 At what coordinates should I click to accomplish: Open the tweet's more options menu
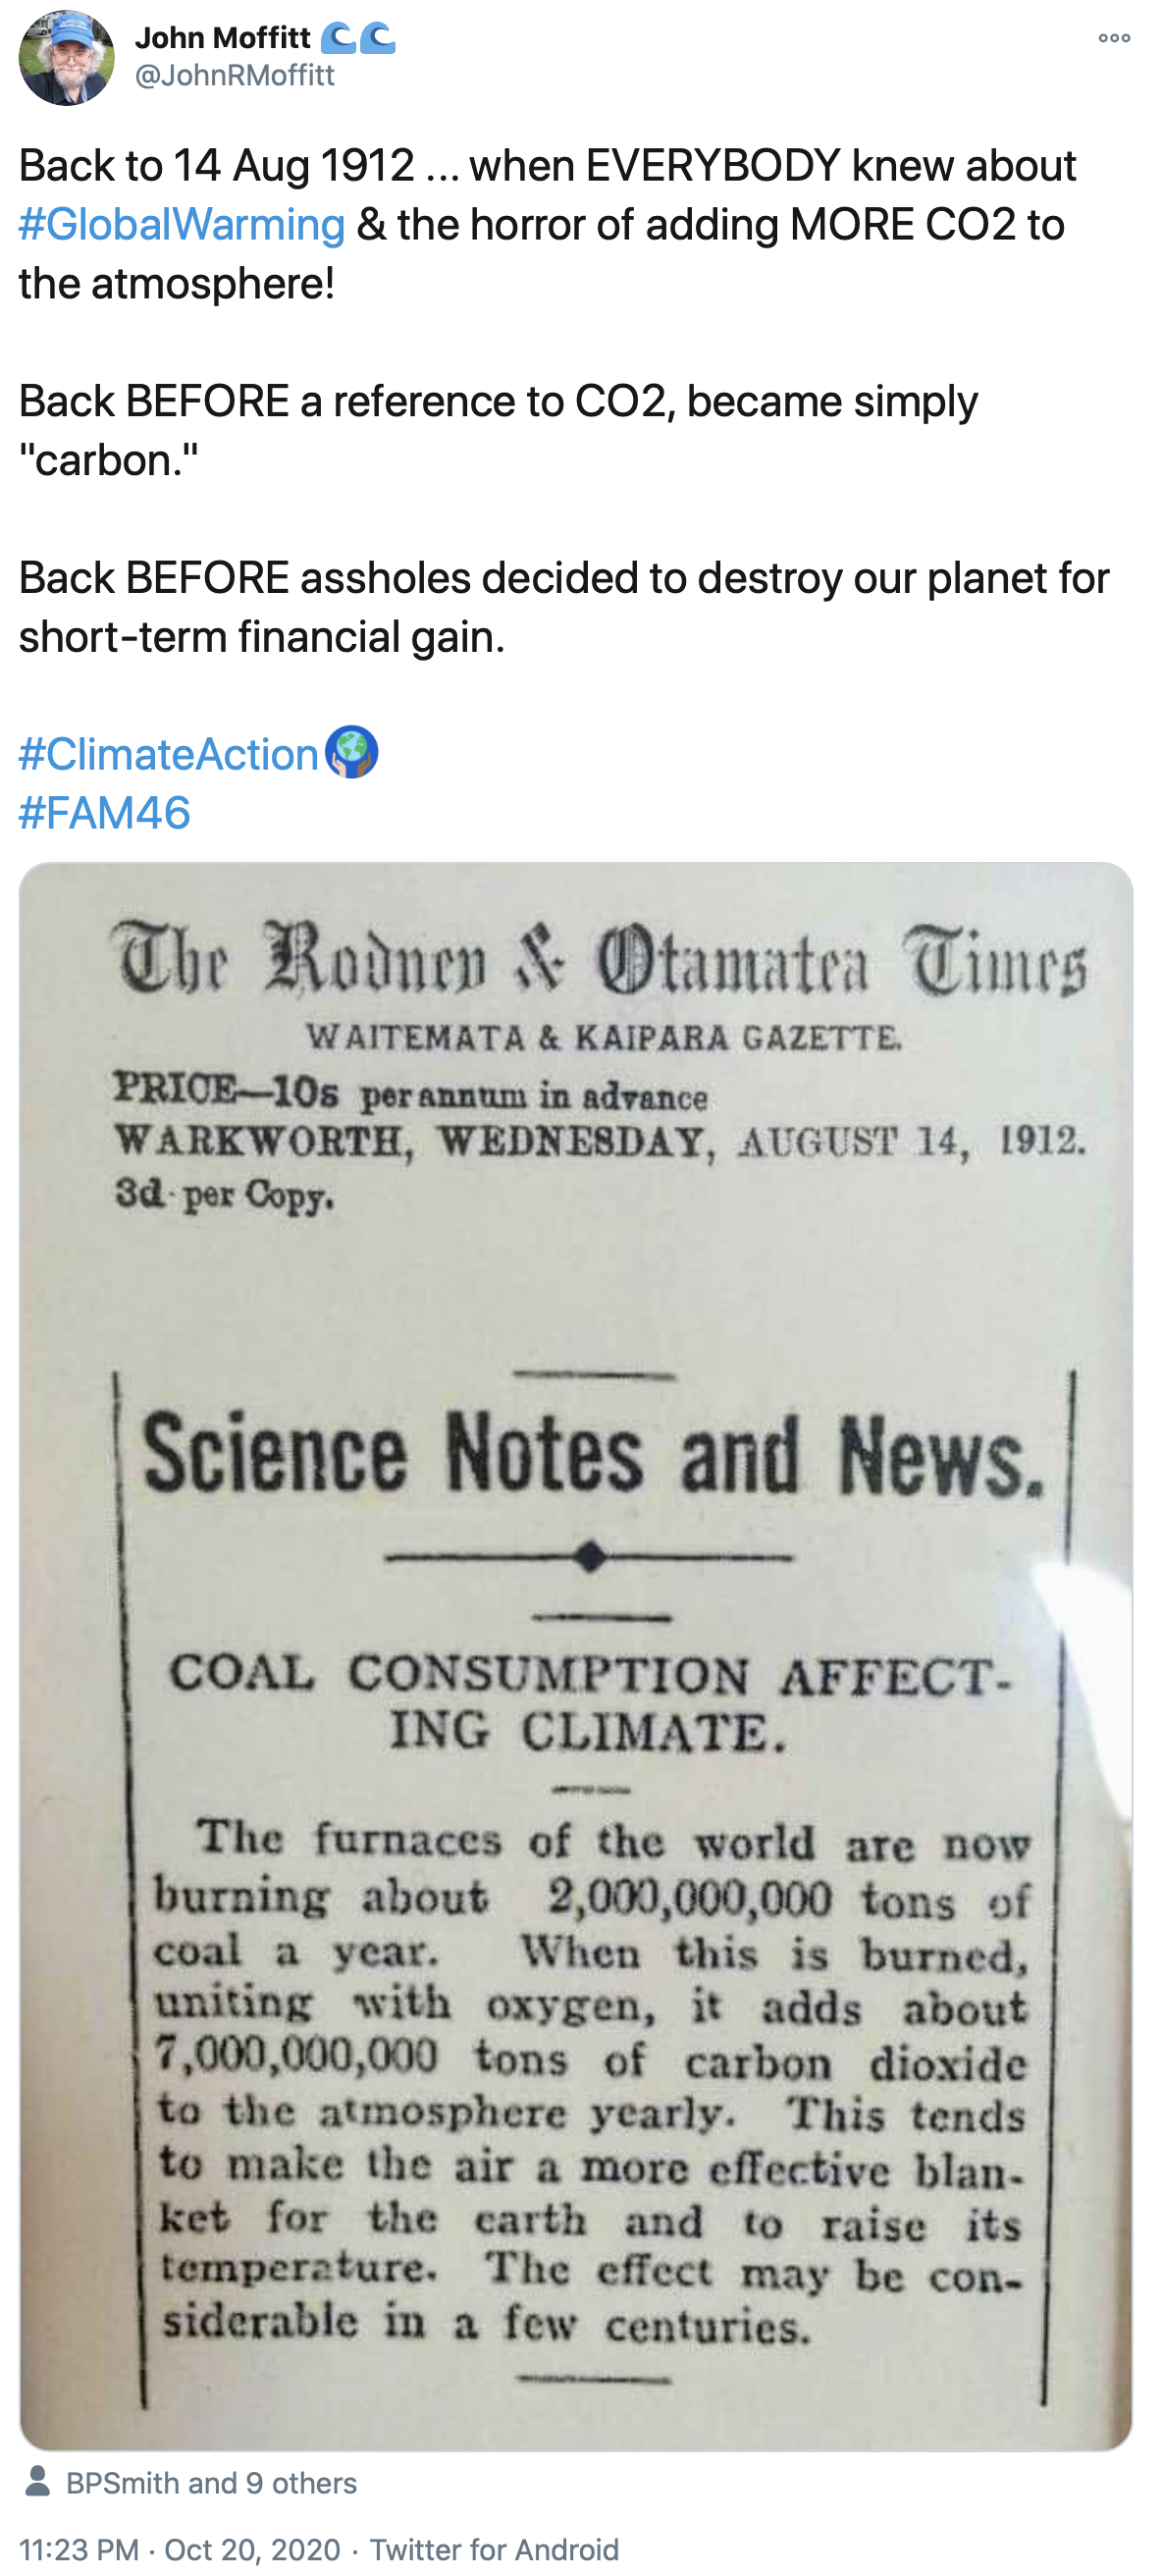(1113, 38)
